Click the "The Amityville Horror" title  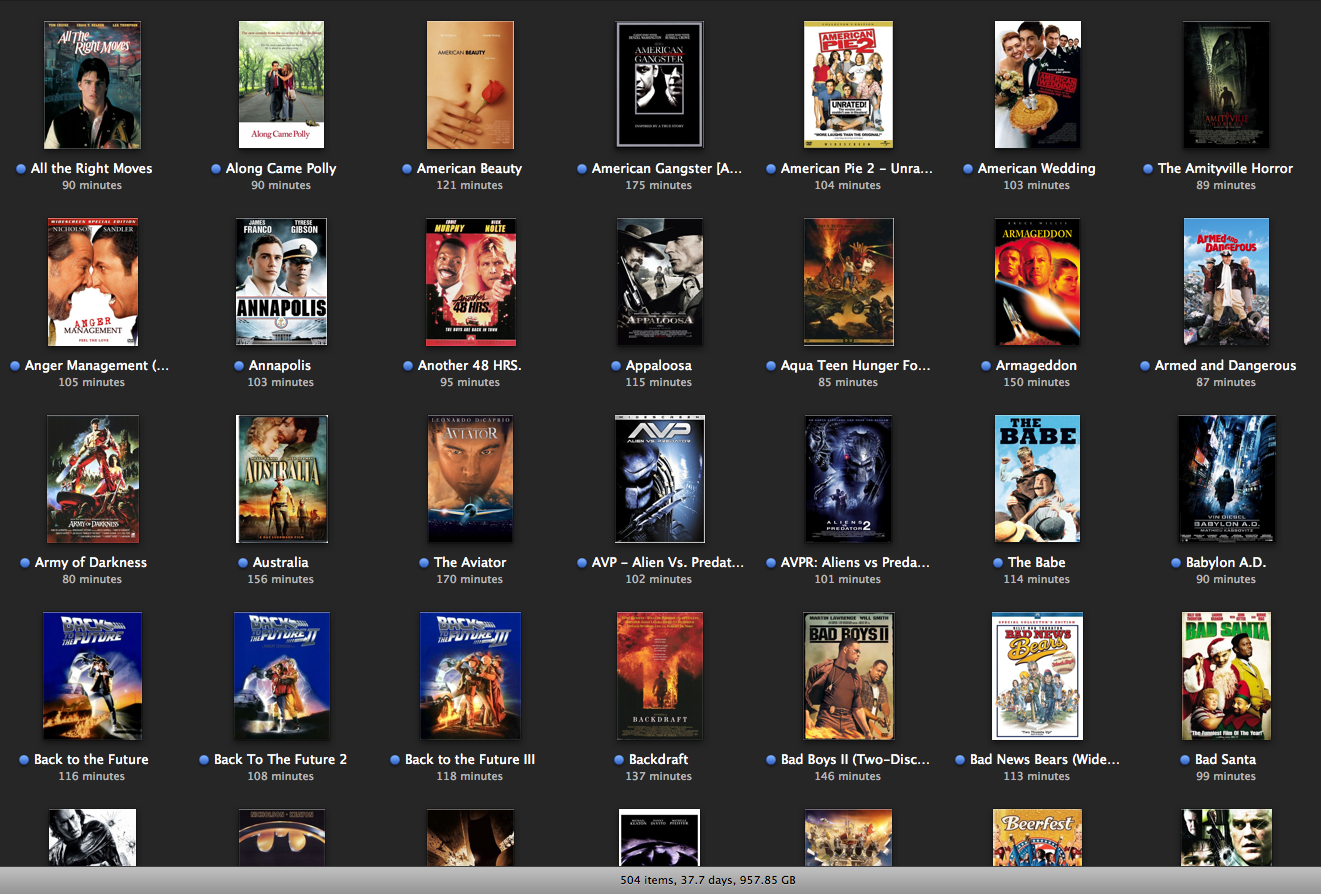1225,168
